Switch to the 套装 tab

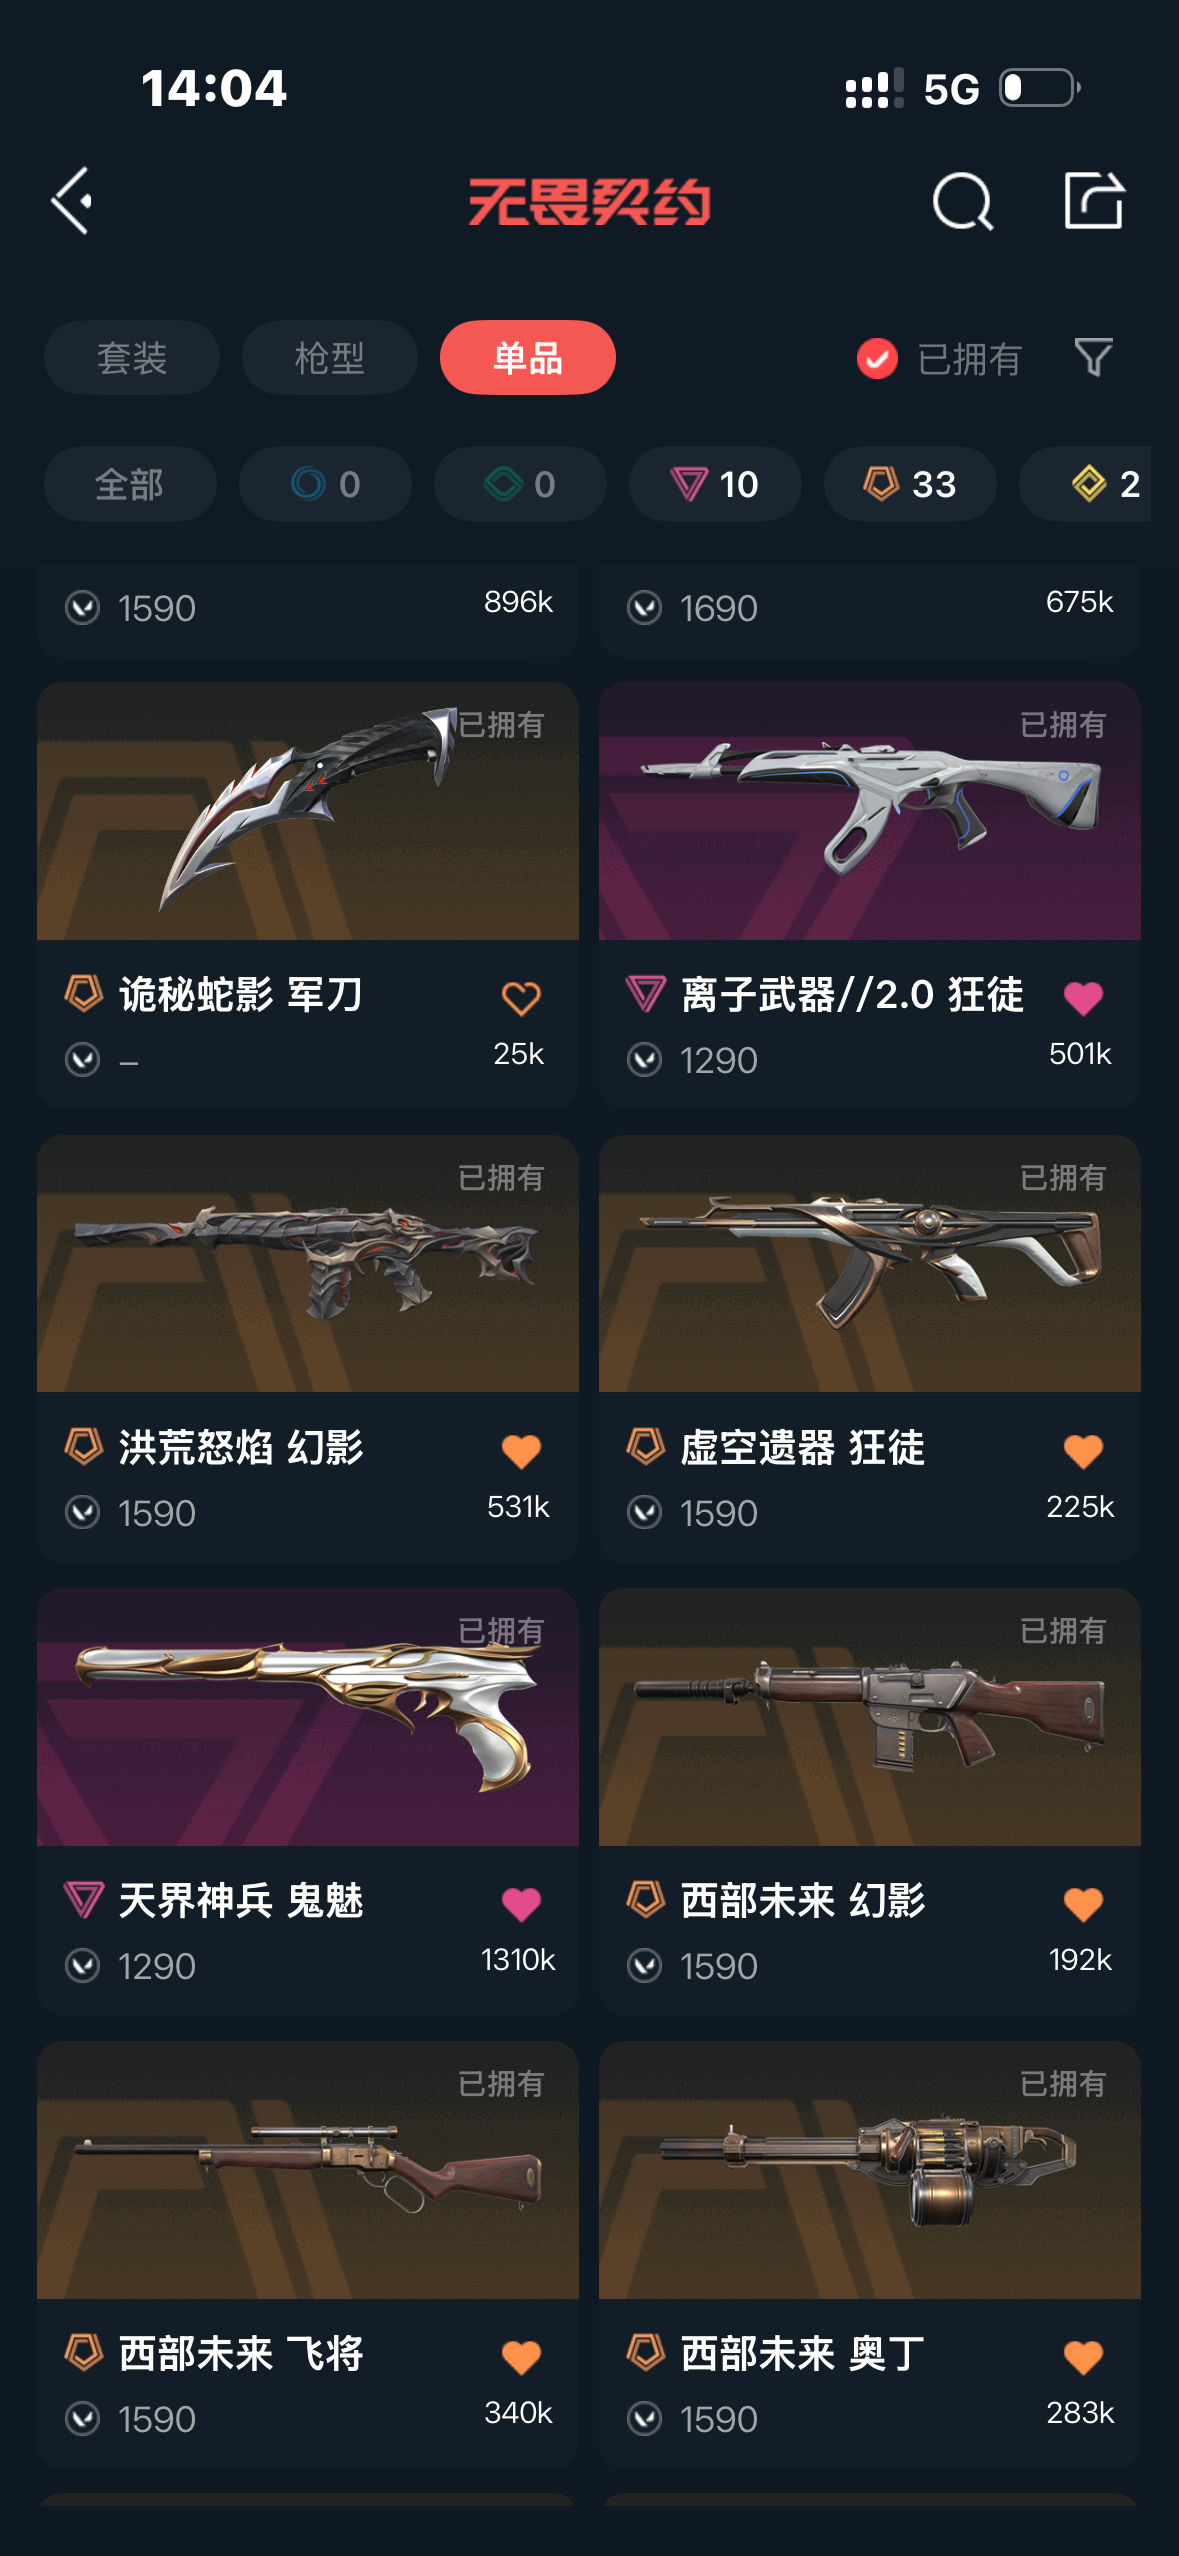pos(132,357)
